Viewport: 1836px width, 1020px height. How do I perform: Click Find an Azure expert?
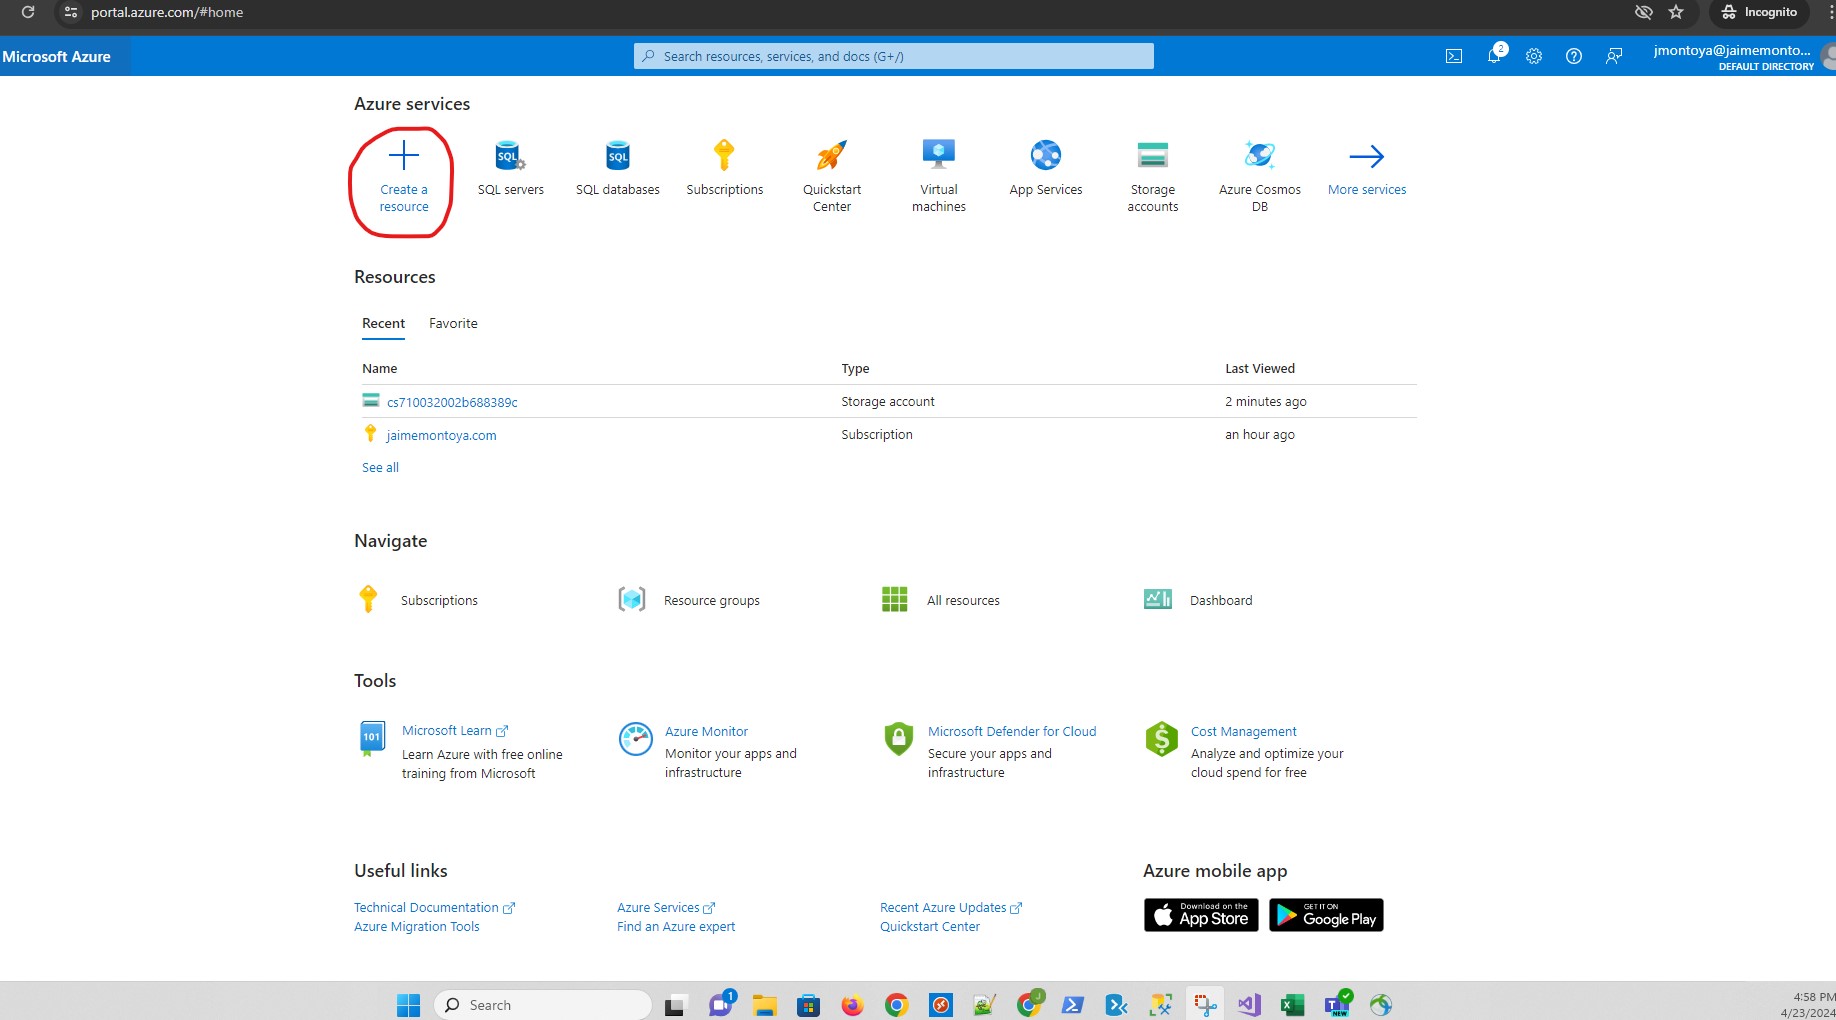[x=675, y=926]
